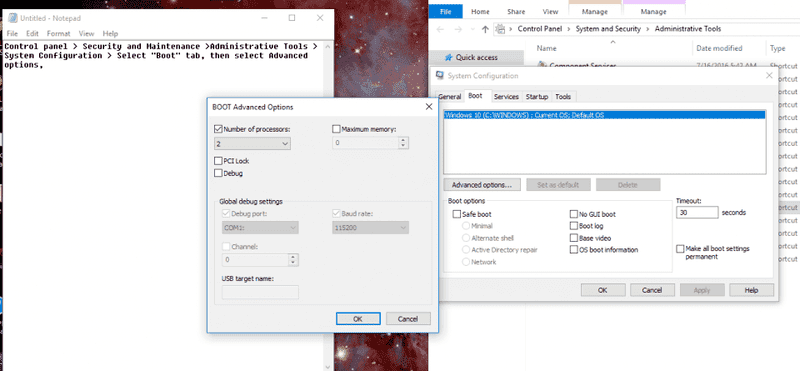Screen dimensions: 800x371
Task: Click the Explorer up-arrow navigation icon
Action: point(485,29)
